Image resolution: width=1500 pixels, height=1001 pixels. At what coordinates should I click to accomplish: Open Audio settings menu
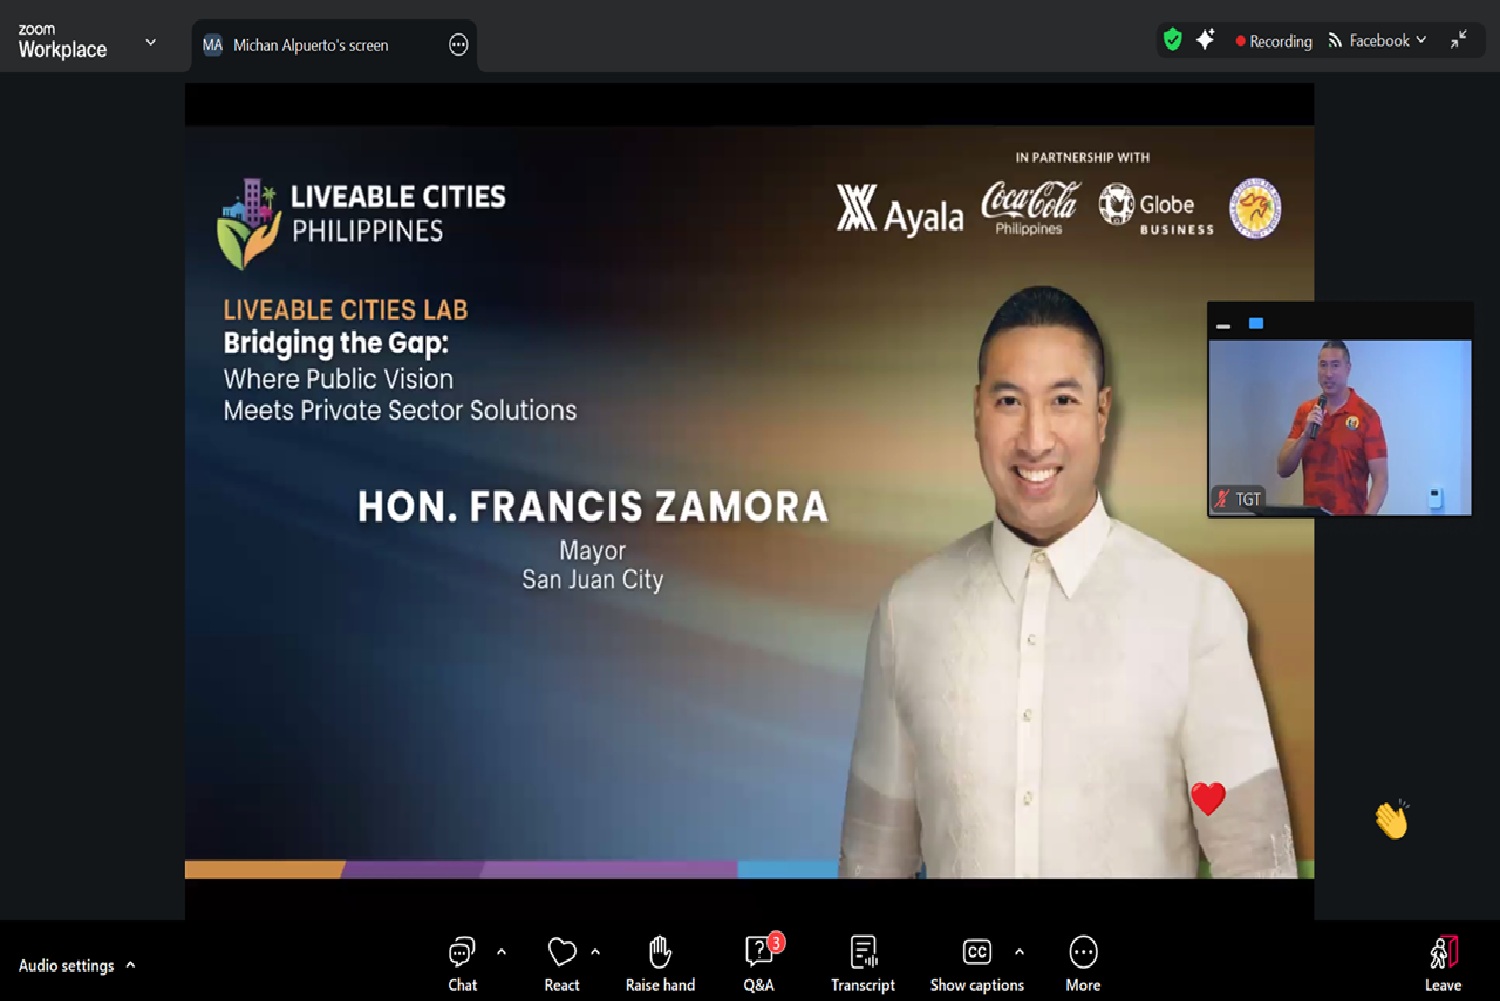76,965
